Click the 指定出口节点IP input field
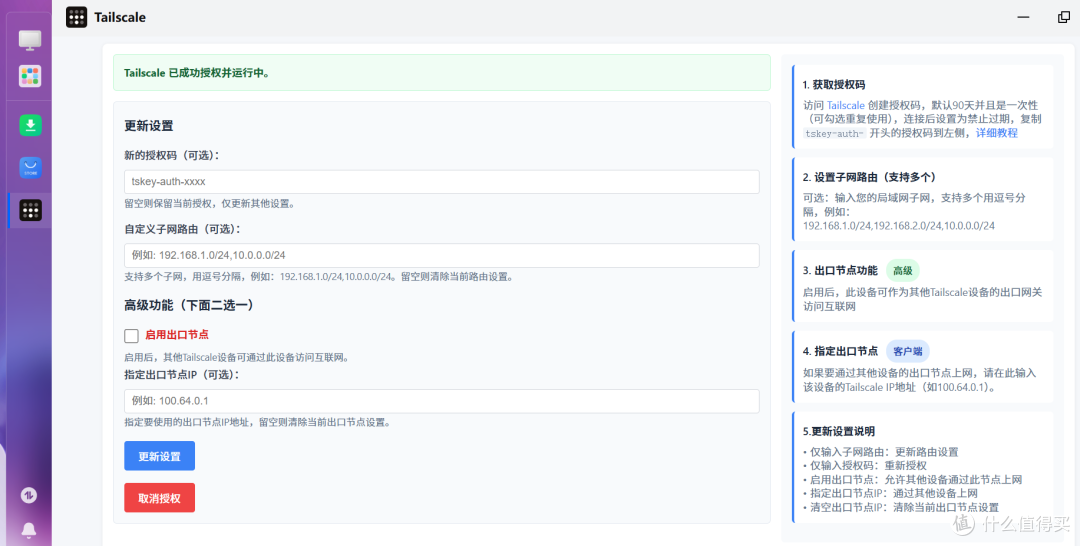Viewport: 1080px width, 546px height. (442, 401)
